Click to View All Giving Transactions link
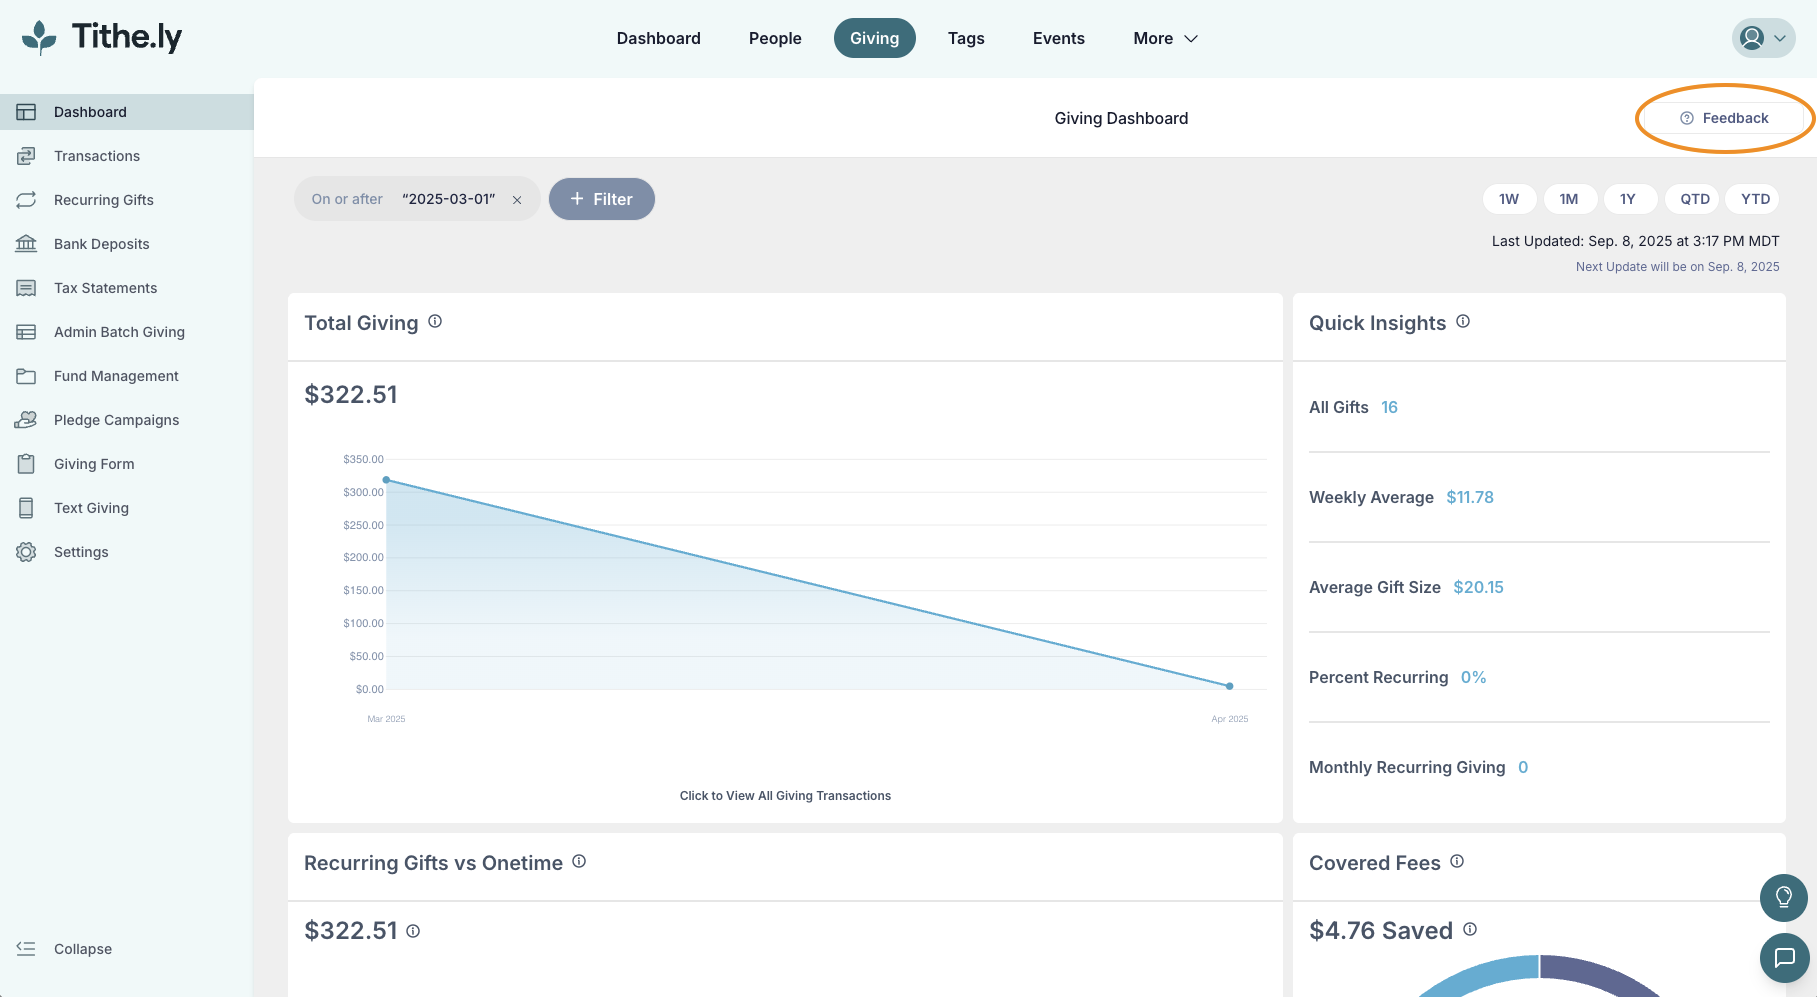This screenshot has width=1817, height=997. (785, 796)
